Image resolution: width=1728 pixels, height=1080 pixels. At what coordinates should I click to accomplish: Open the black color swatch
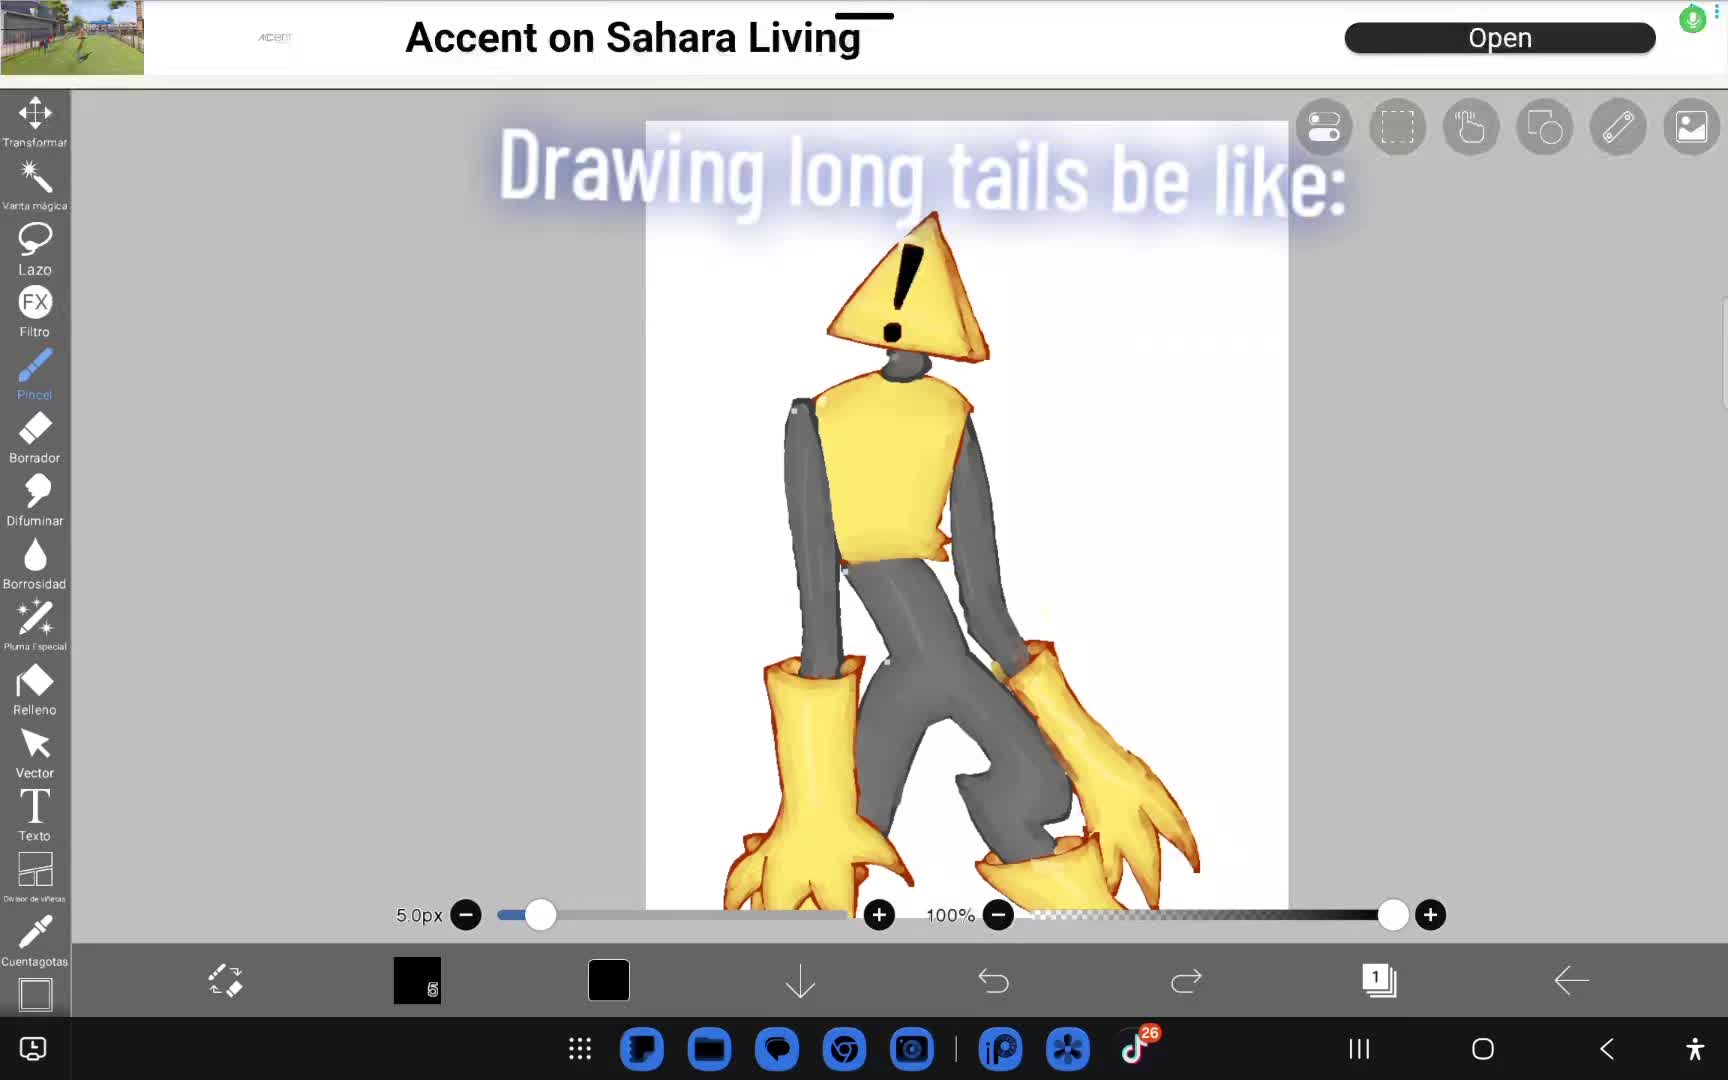point(609,980)
